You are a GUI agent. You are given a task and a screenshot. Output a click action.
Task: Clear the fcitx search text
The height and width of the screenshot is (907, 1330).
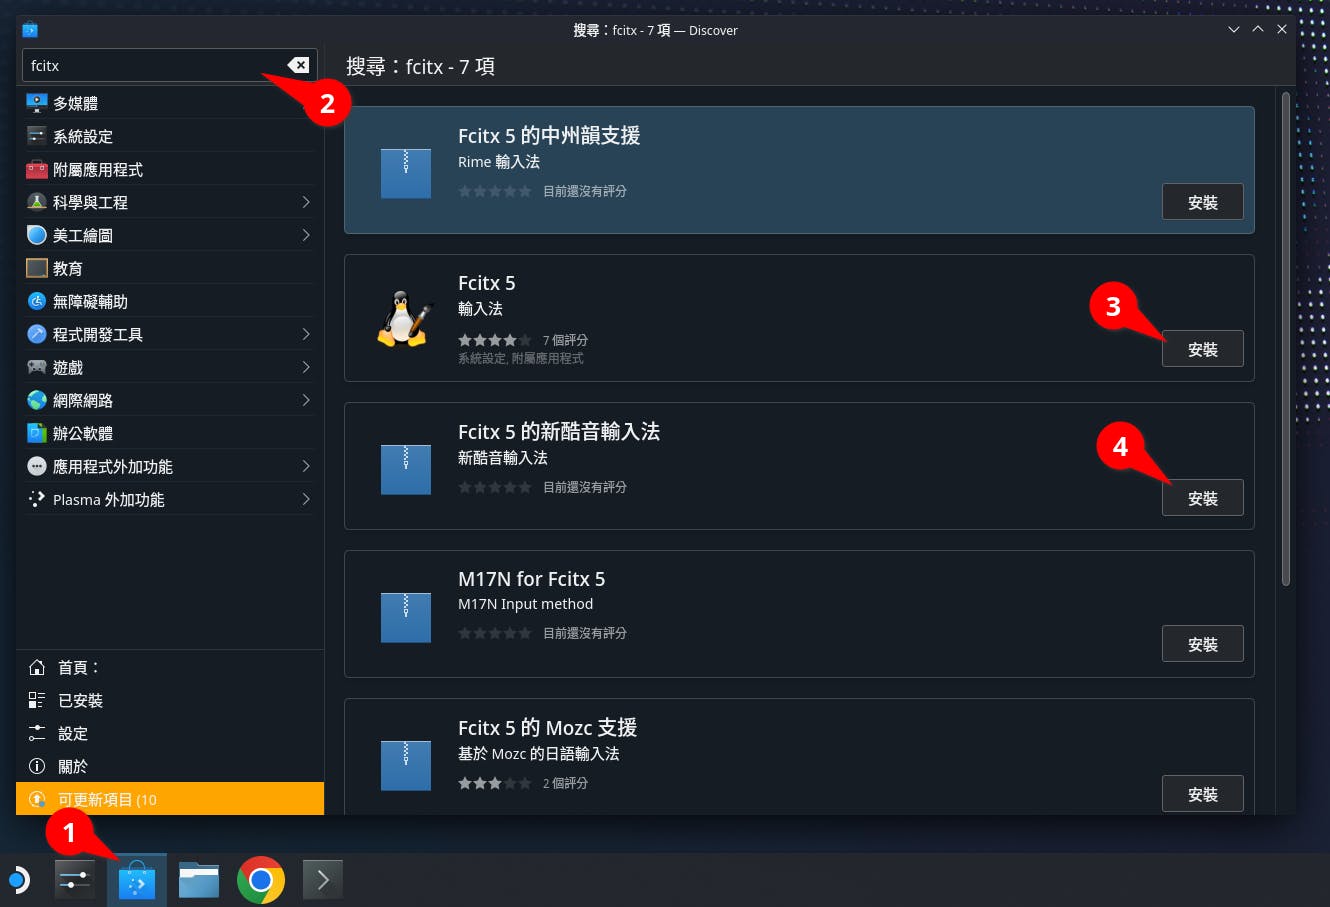pos(298,65)
